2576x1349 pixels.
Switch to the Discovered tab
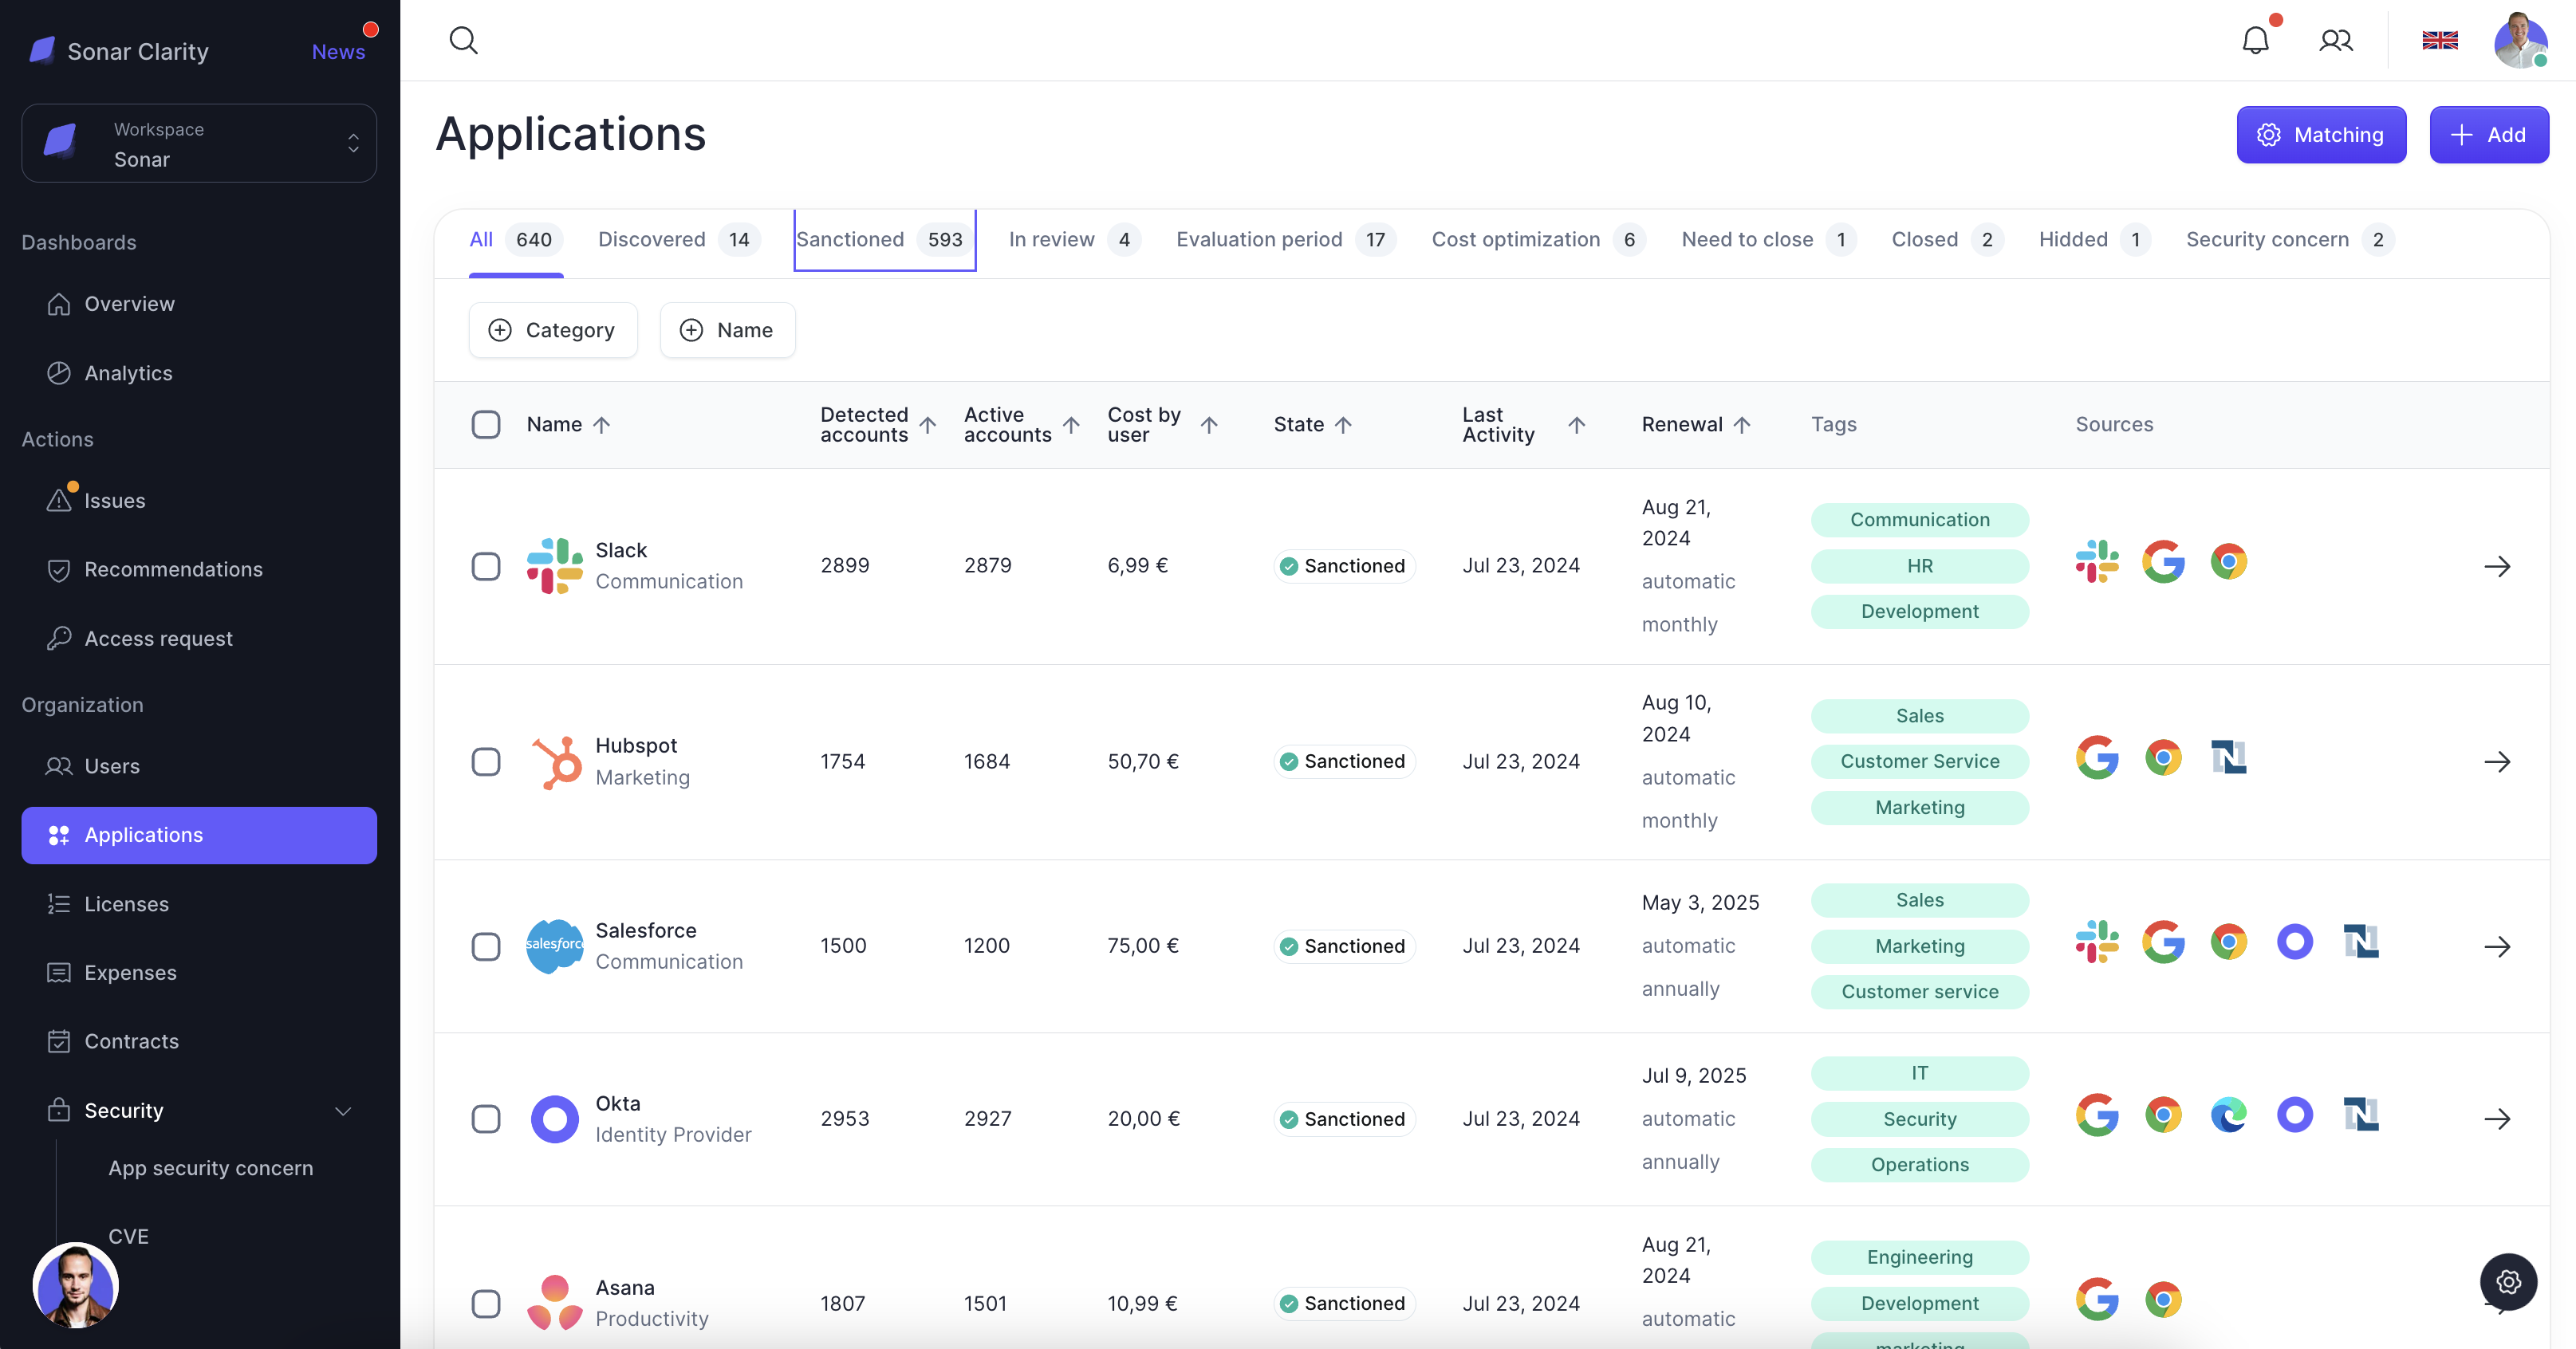(679, 239)
